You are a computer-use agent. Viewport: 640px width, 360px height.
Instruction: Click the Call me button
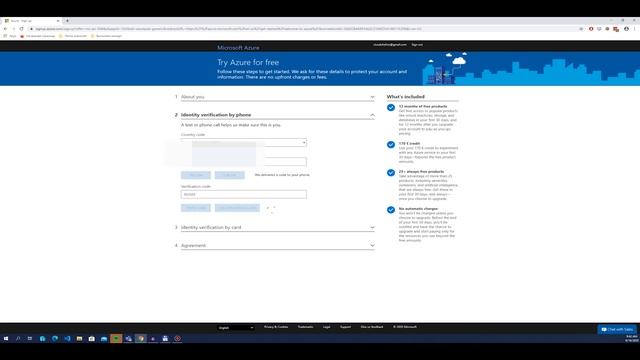coord(229,175)
